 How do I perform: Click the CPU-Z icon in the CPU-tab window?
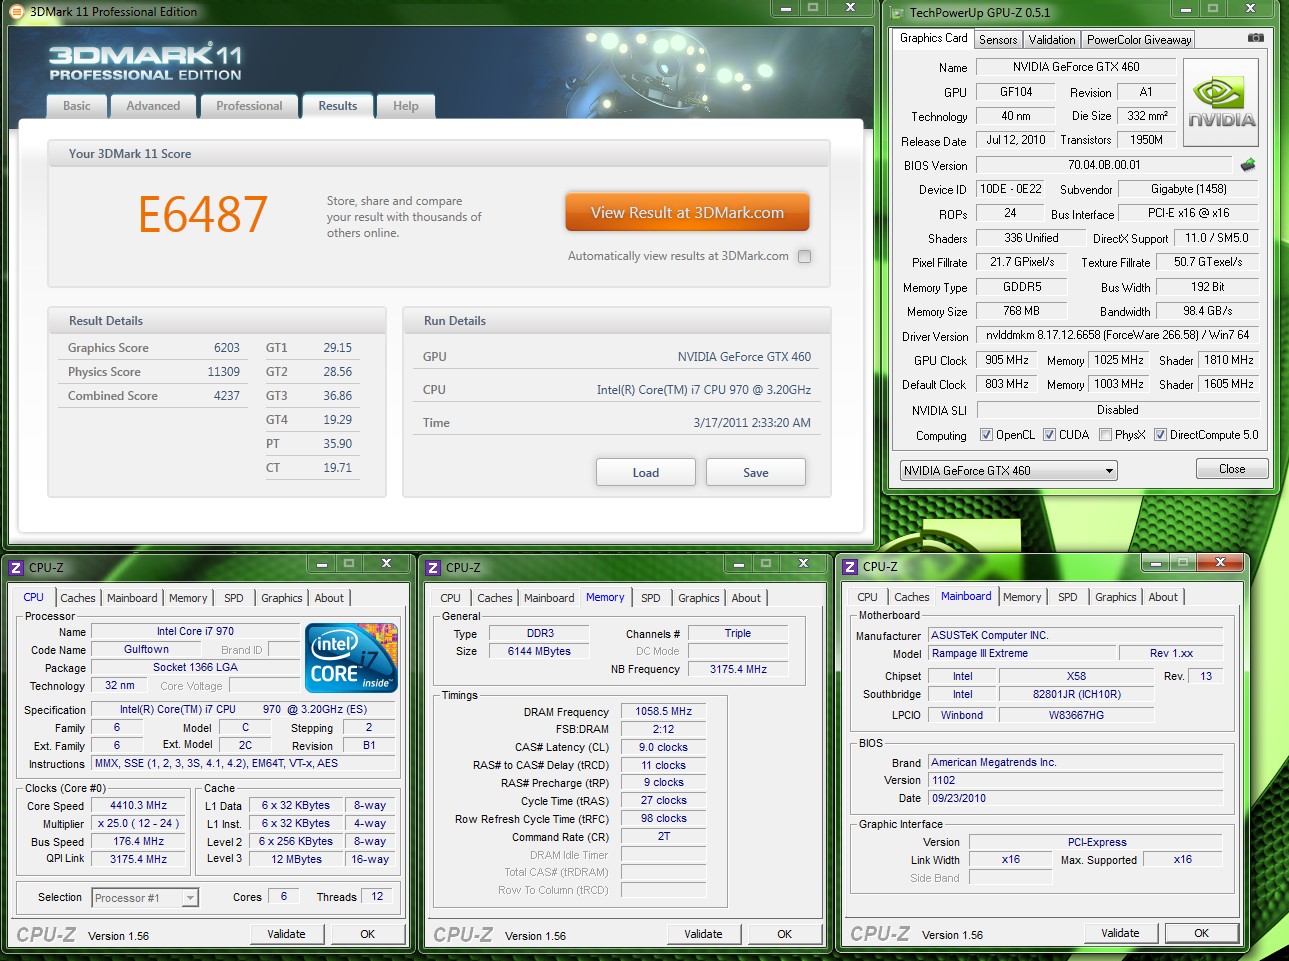[x=16, y=567]
